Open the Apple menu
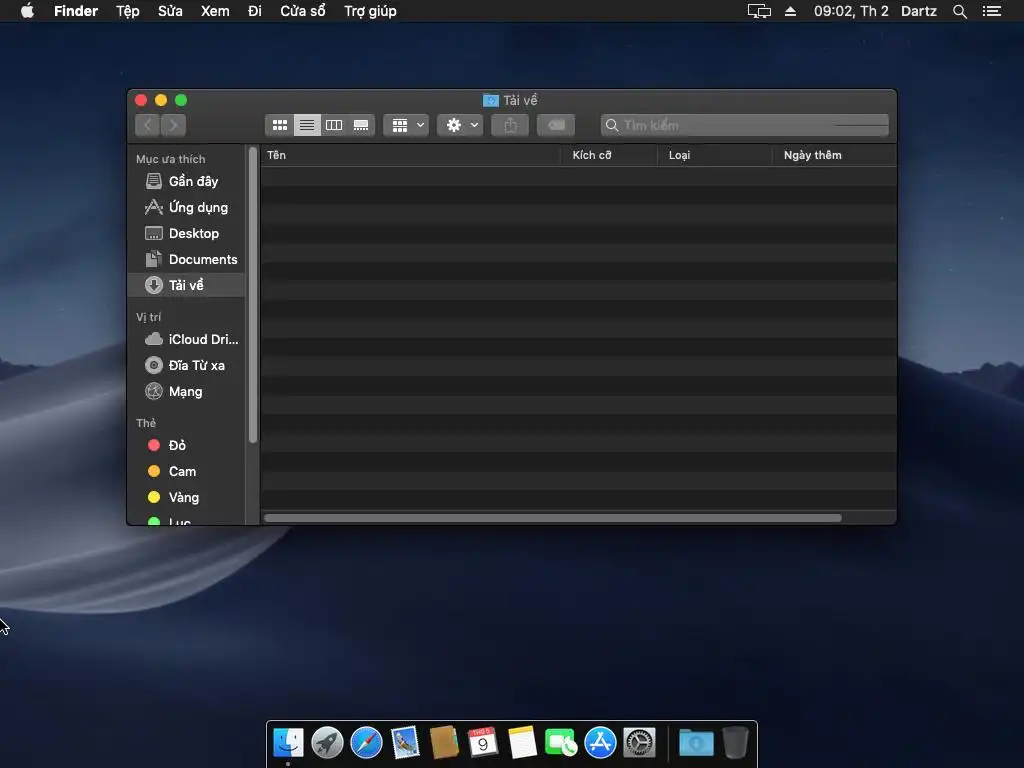Screen dimensions: 1024x768 [x=27, y=11]
